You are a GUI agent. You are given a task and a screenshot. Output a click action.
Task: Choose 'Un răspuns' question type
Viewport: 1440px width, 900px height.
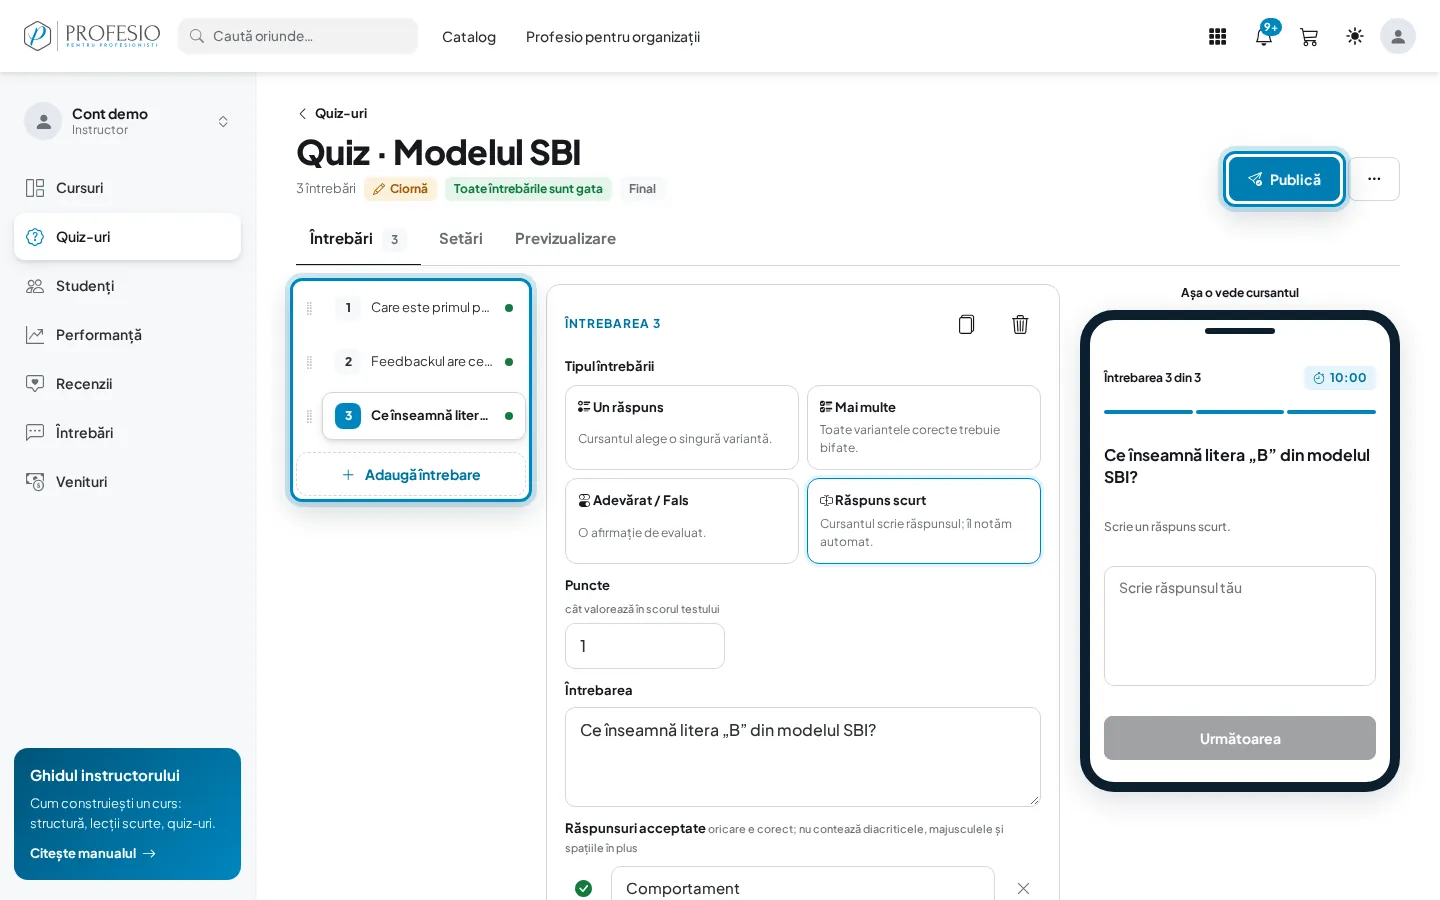tap(682, 428)
